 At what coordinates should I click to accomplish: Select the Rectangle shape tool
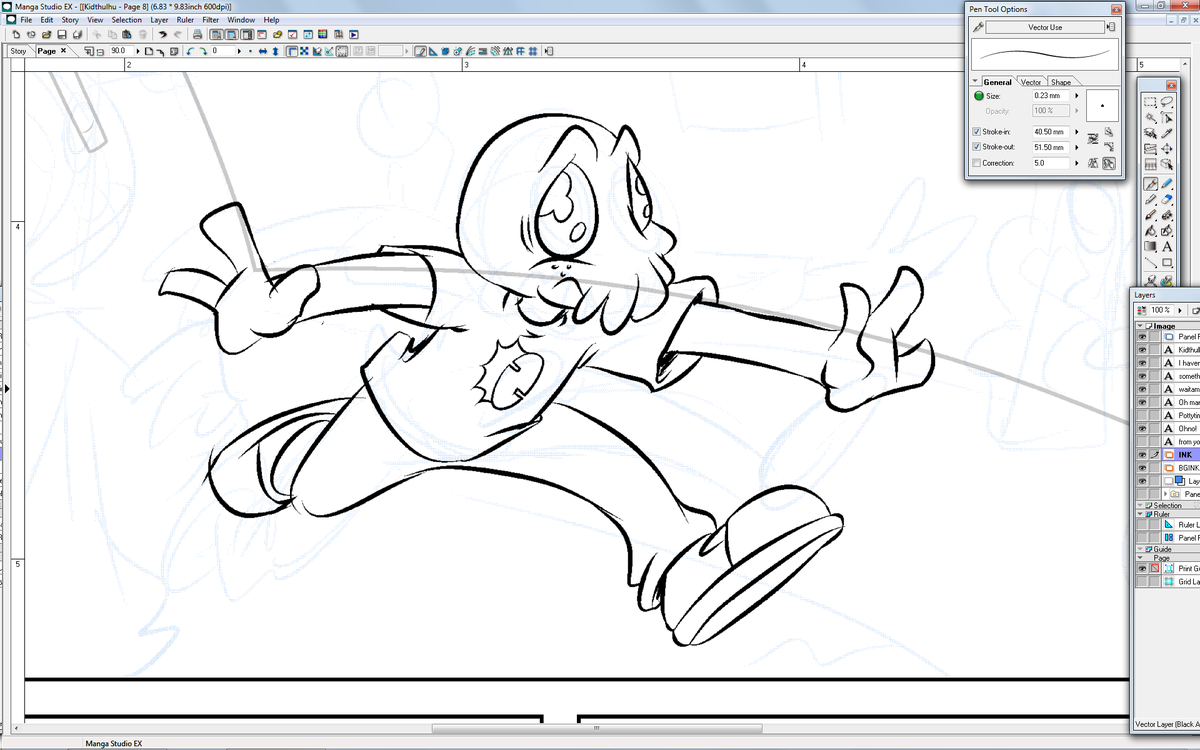1167,262
